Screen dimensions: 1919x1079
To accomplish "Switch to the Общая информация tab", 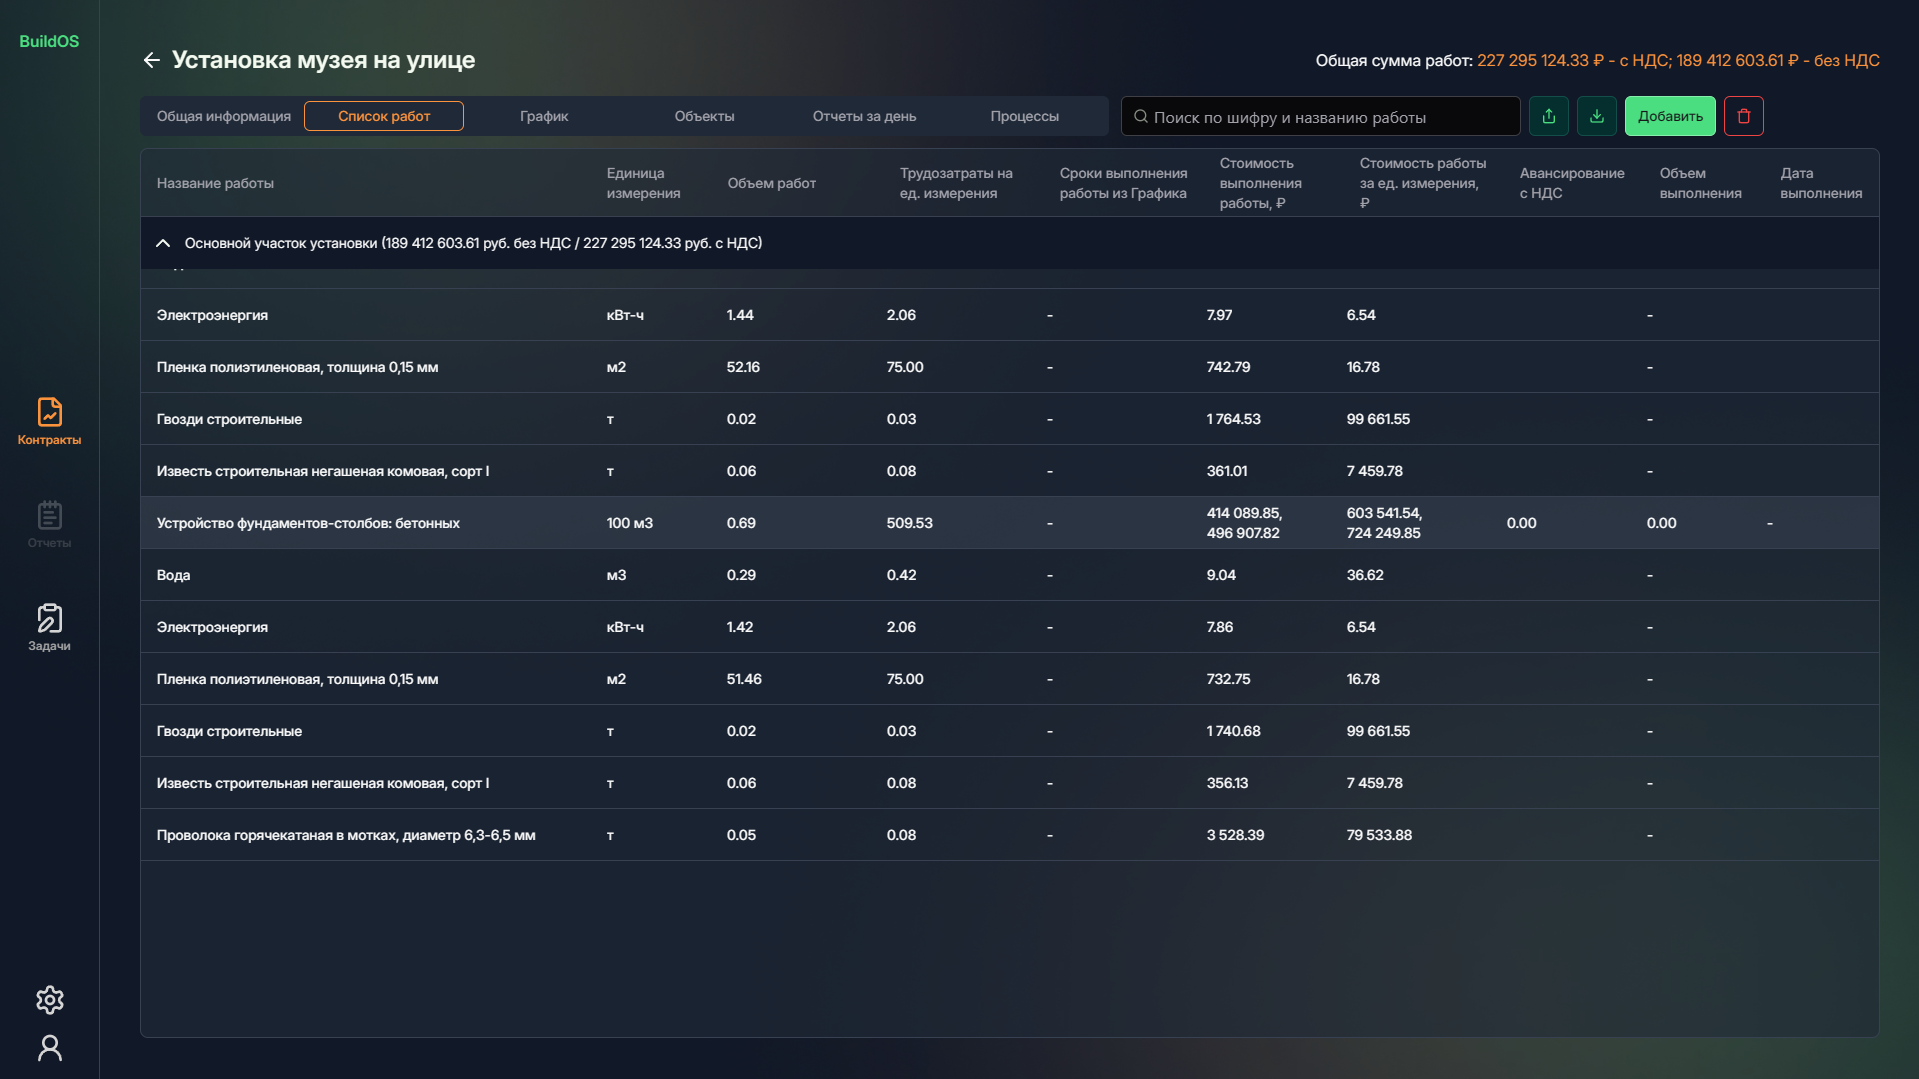I will click(223, 116).
